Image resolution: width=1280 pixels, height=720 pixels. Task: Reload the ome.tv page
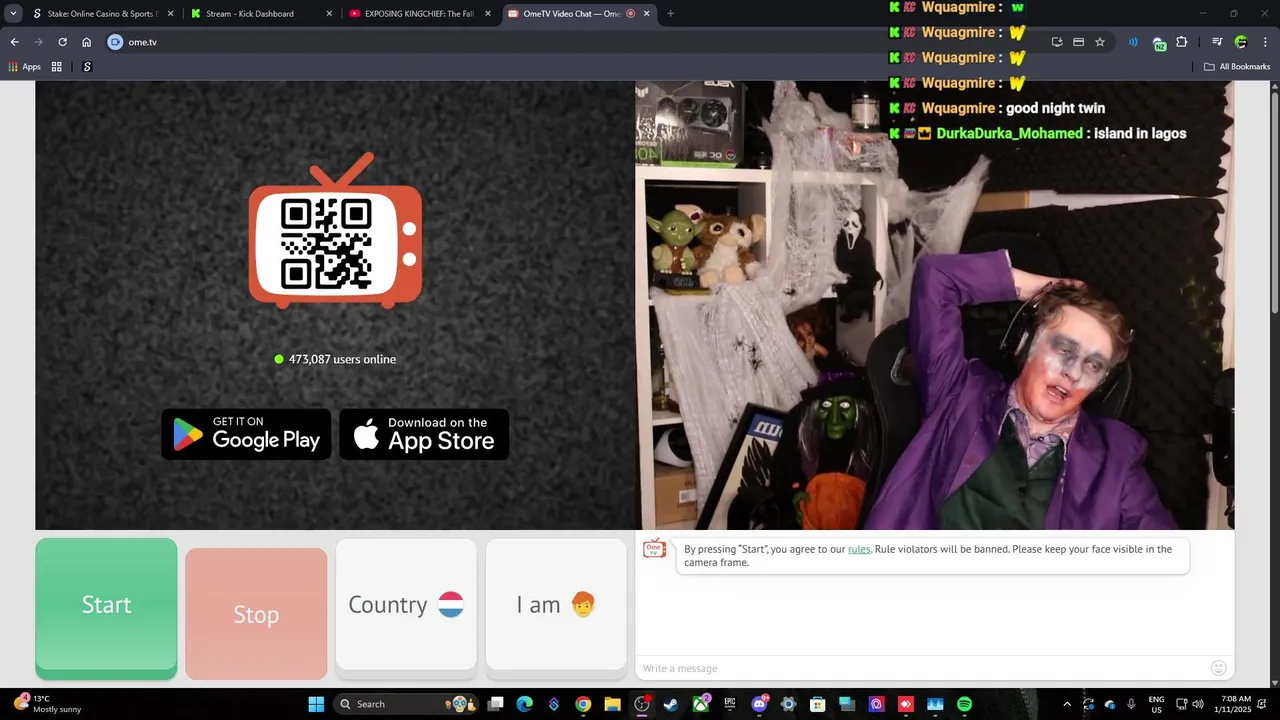tap(63, 42)
